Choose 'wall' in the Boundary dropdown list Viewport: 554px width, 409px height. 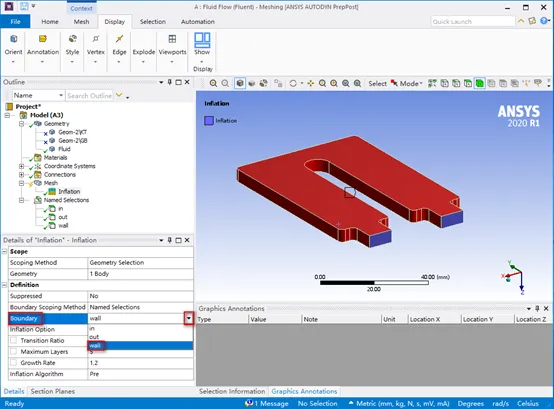pos(140,345)
